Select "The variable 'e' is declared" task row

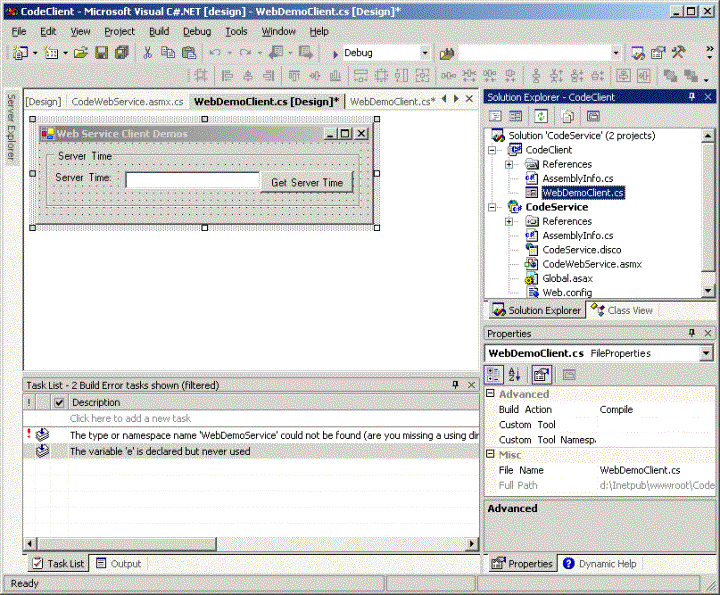[x=251, y=451]
